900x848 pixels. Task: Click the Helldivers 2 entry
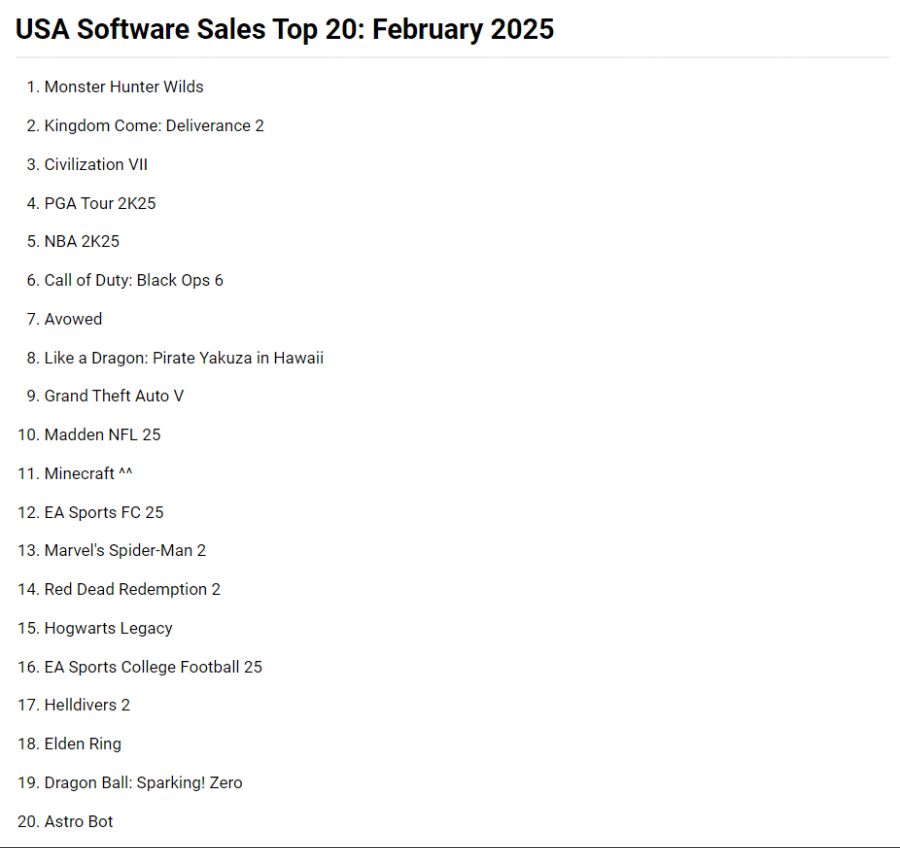[x=87, y=705]
